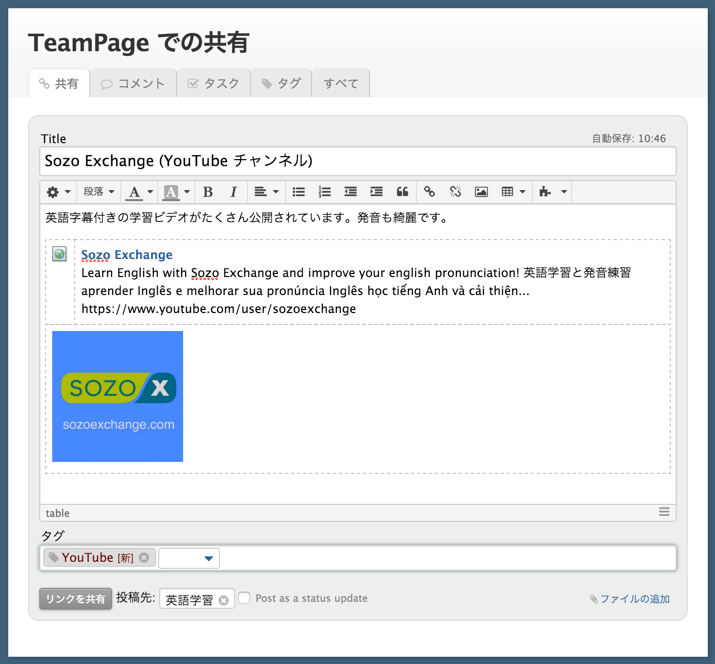
Task: Click the youtube.com URL text in preview
Action: click(x=218, y=309)
